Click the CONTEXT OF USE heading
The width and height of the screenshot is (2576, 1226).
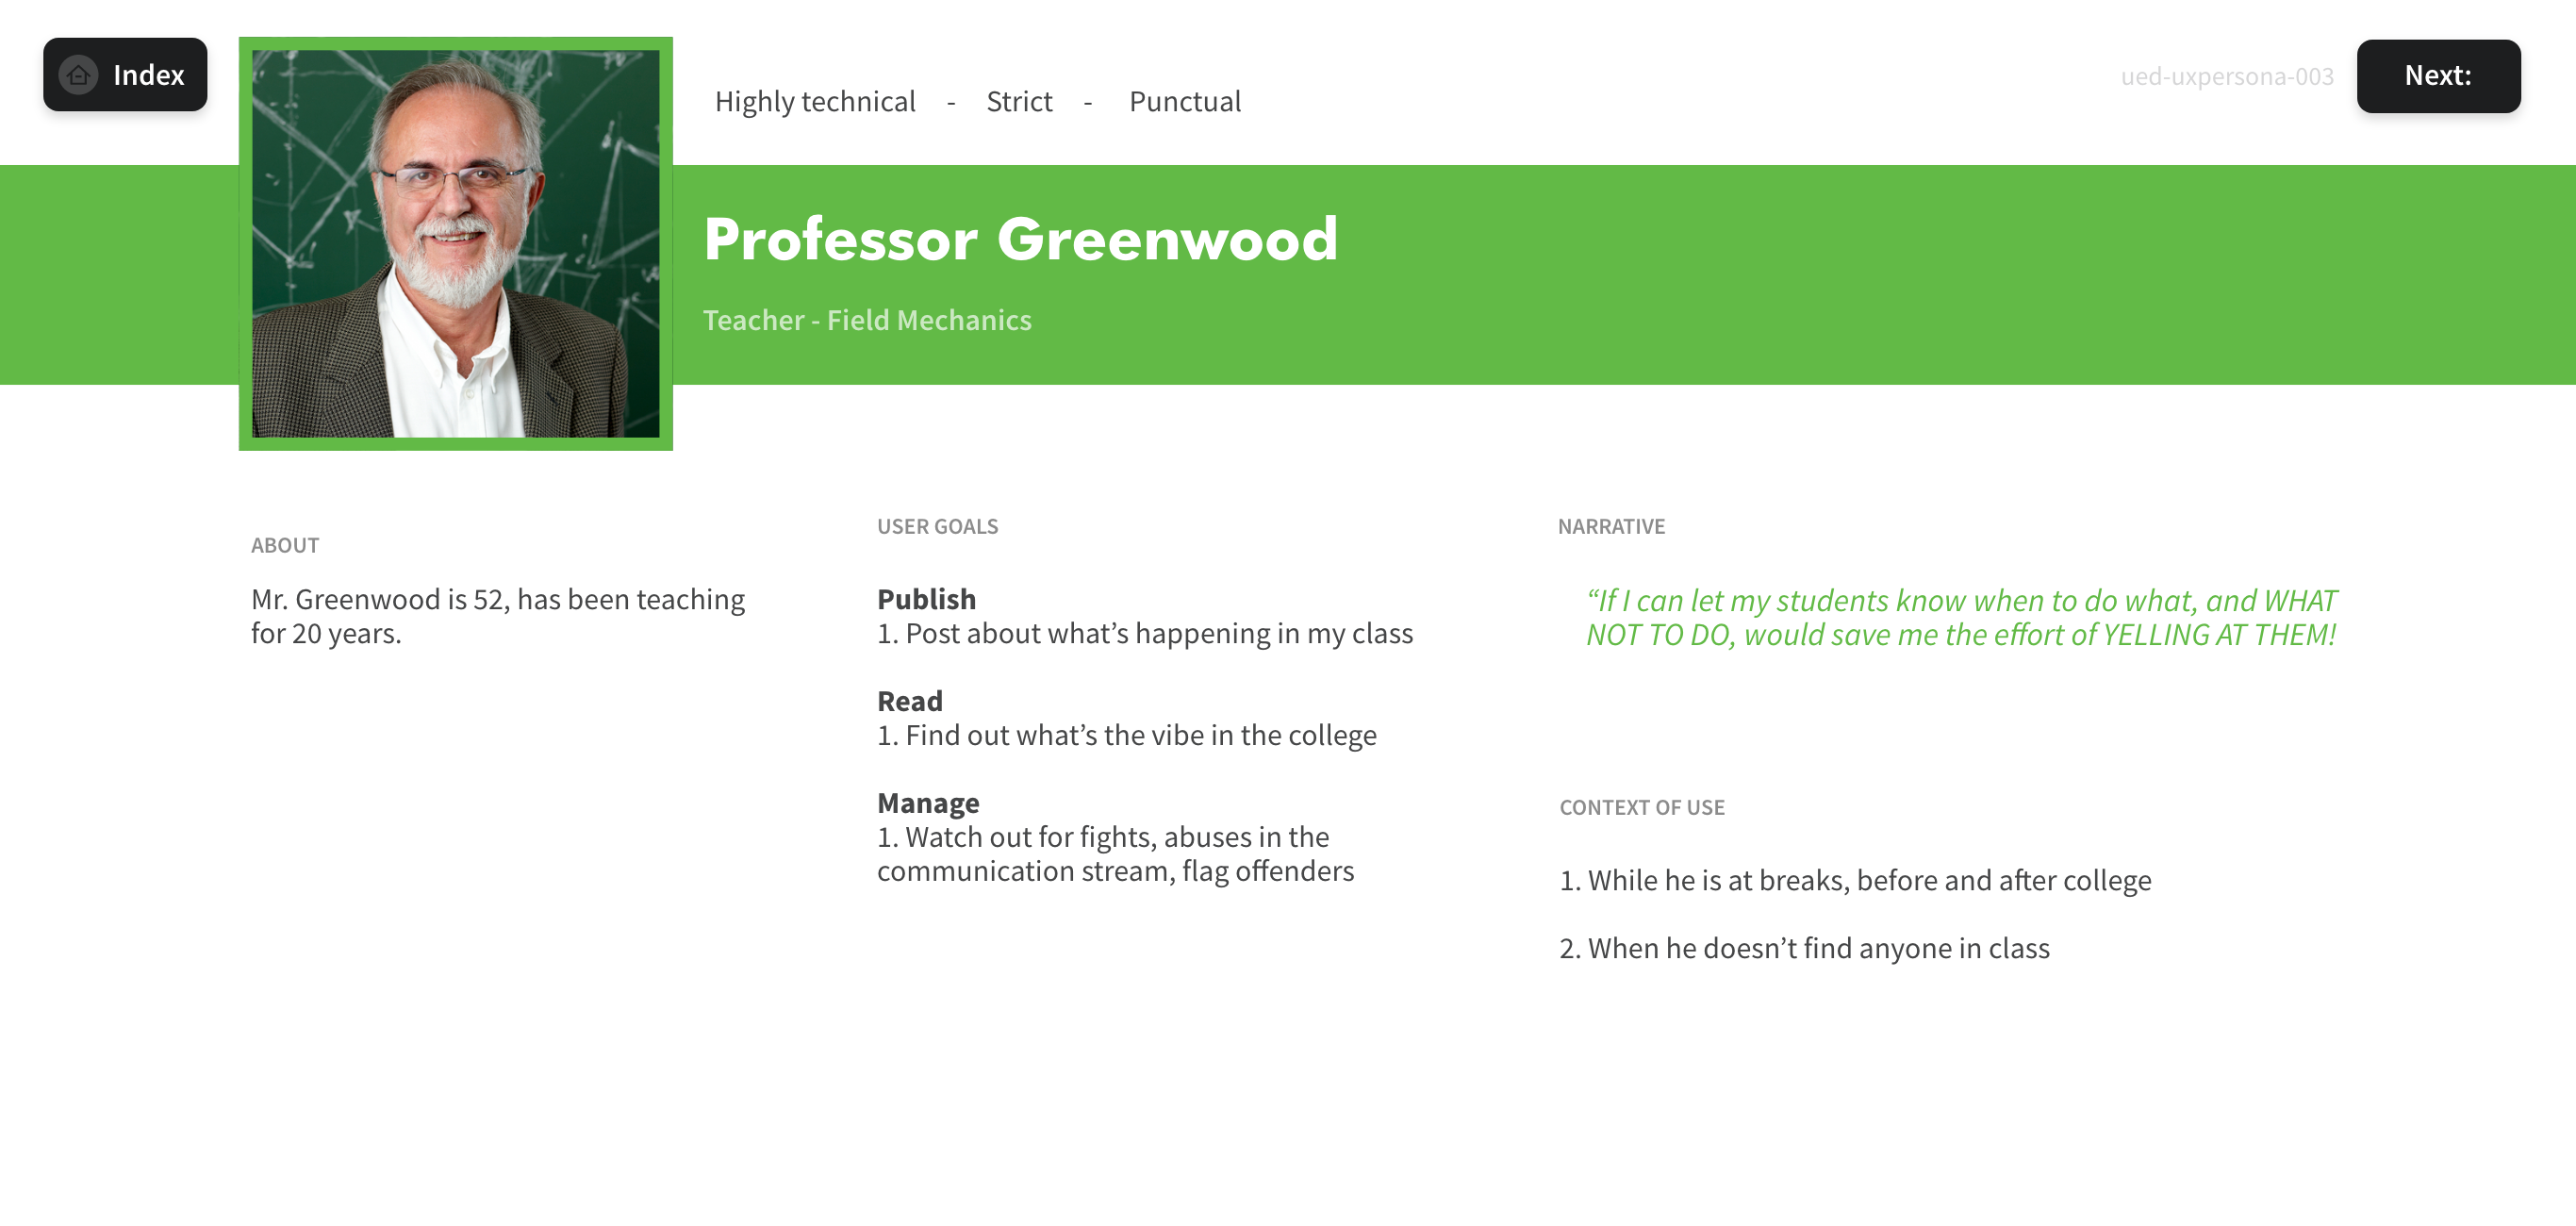(1641, 808)
